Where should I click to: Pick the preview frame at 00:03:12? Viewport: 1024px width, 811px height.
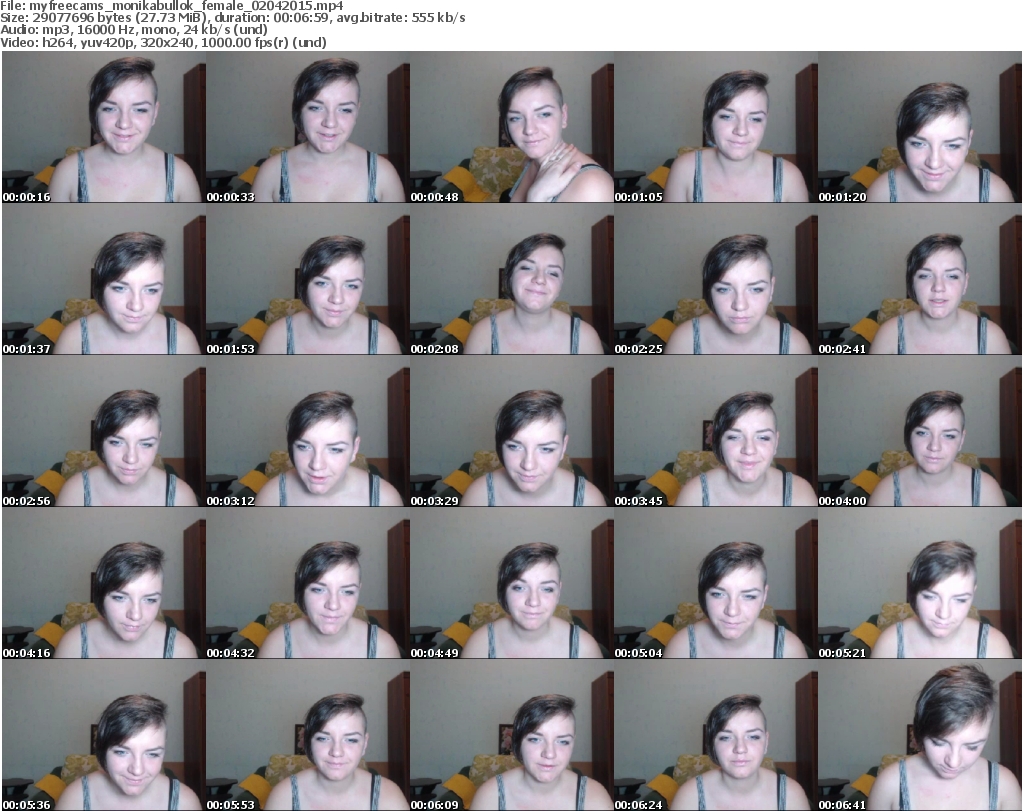(x=308, y=431)
